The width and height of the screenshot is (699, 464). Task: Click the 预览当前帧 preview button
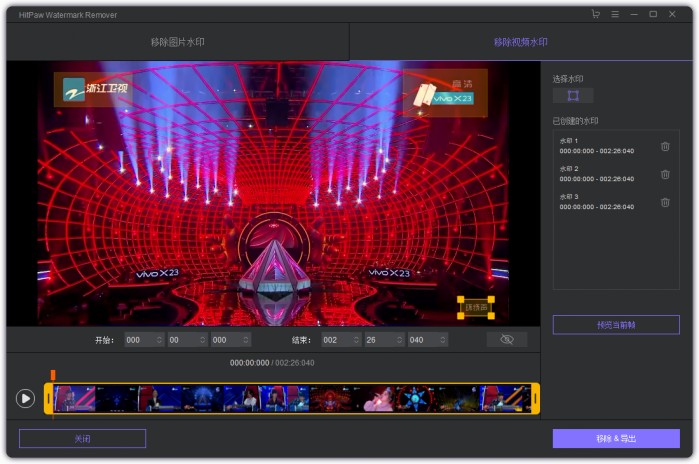[616, 325]
